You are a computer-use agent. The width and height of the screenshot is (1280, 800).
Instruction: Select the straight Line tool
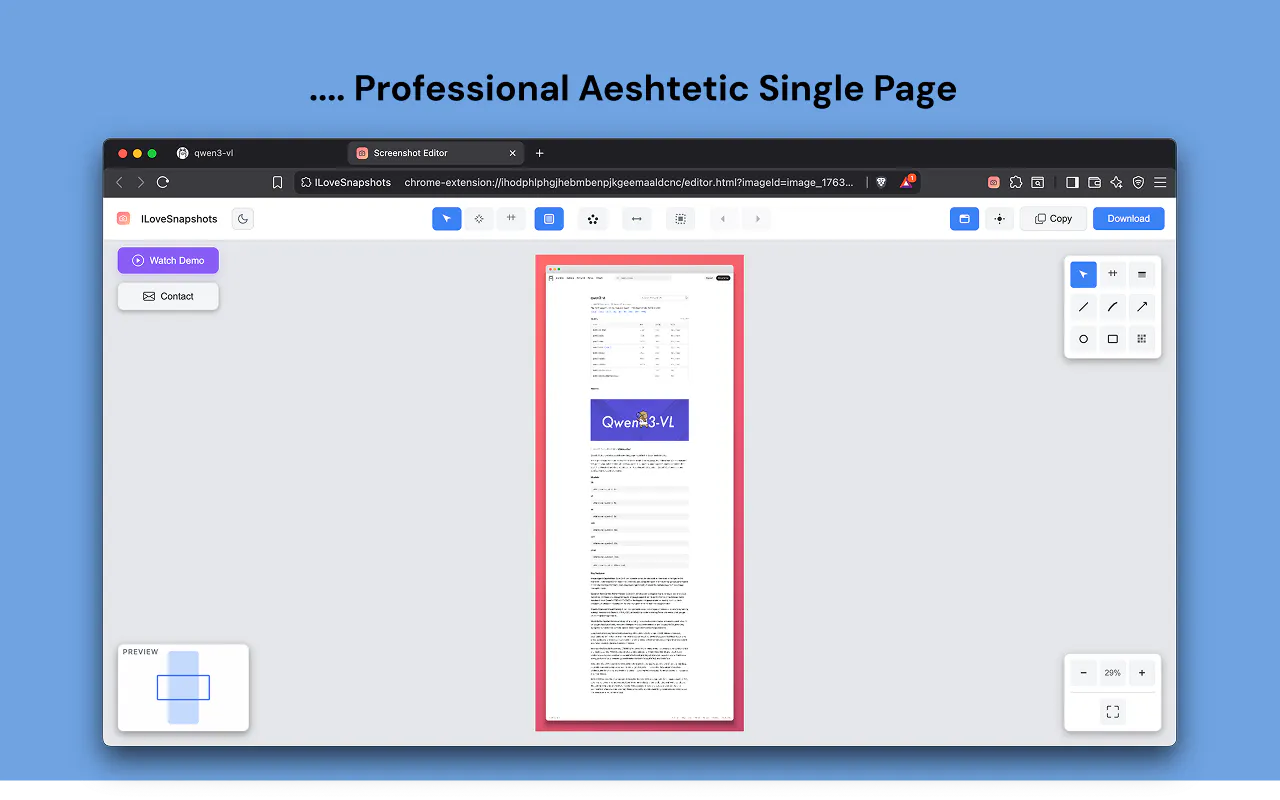1083,307
